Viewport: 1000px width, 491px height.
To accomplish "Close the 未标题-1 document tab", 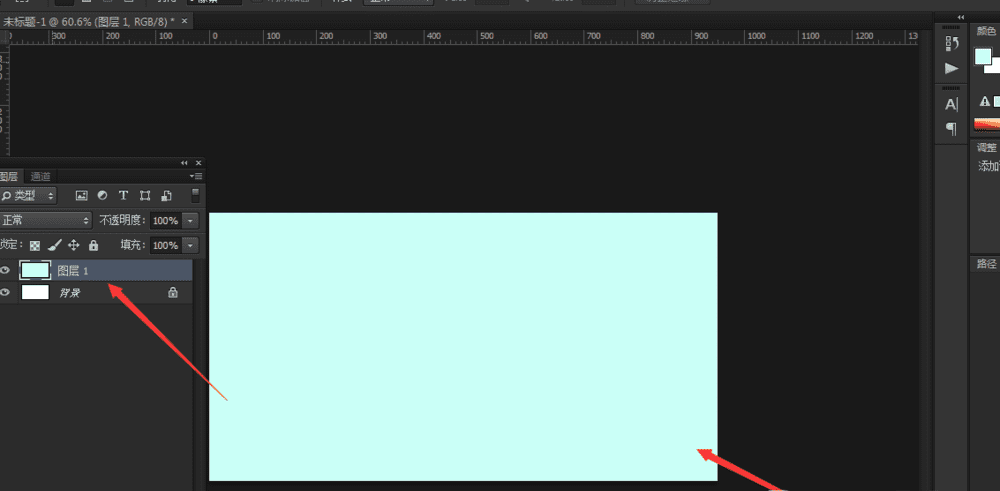I will [184, 21].
